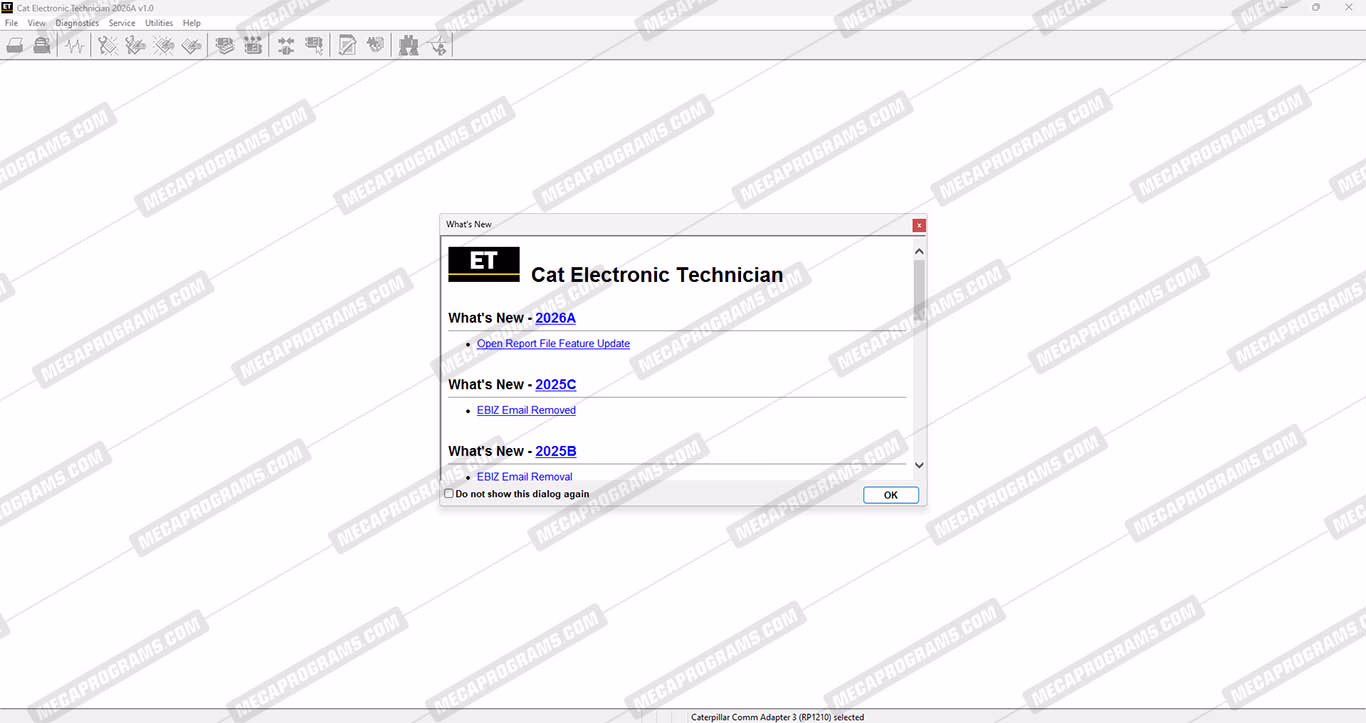Open the Logged Diagnostic Codes toolbar icon
The height and width of the screenshot is (723, 1366).
136,45
